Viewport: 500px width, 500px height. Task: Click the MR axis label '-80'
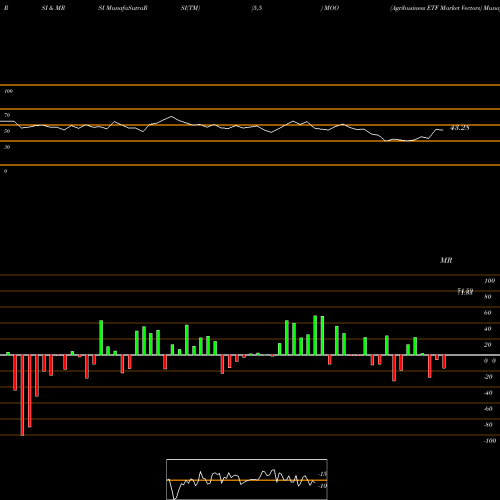[x=488, y=425]
